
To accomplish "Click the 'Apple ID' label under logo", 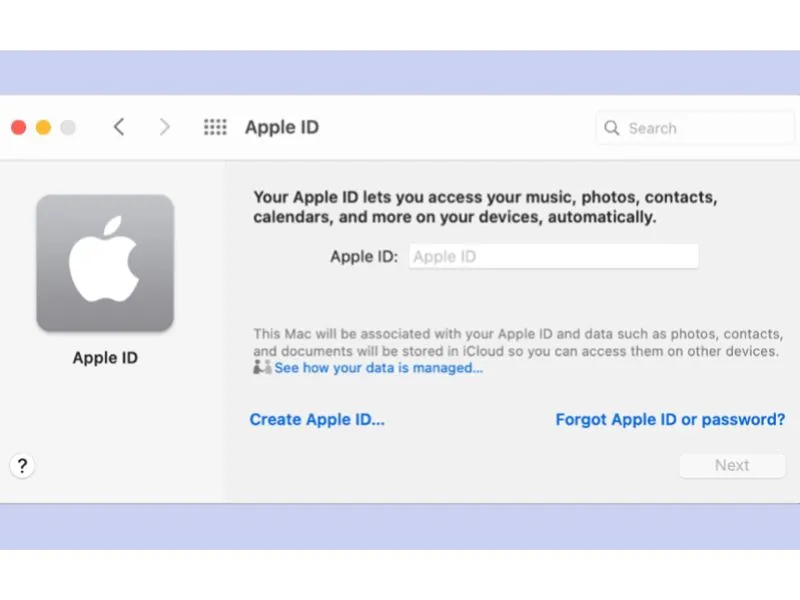I will [105, 358].
